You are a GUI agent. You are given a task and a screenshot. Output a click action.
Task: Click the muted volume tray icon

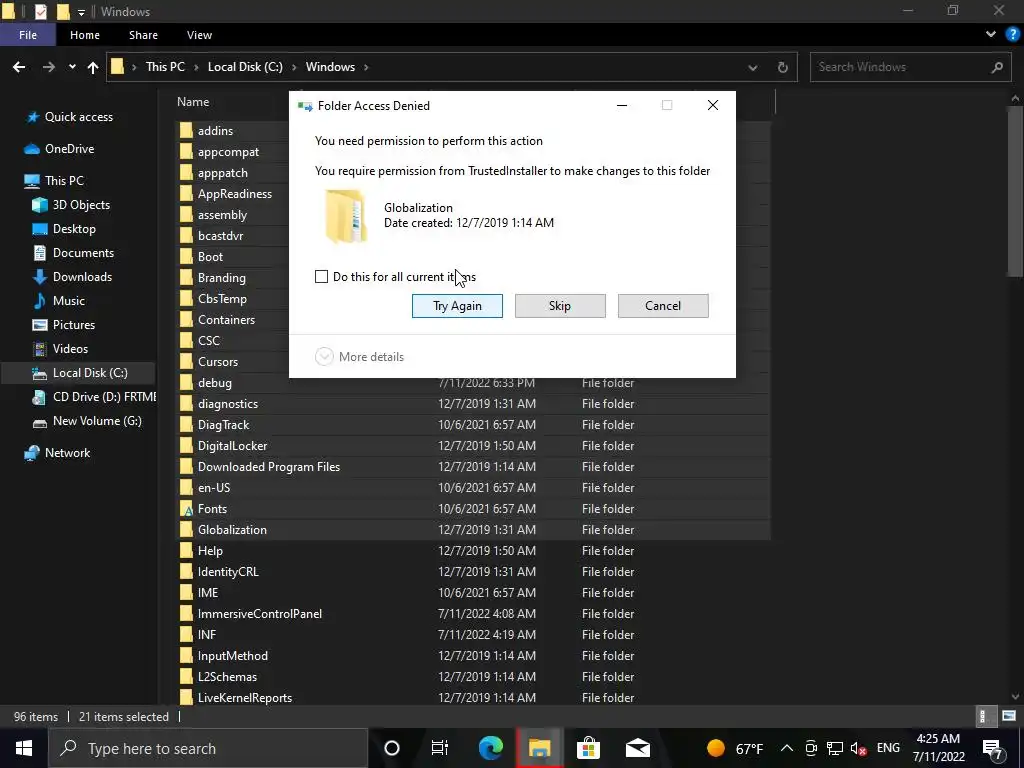pyautogui.click(x=859, y=748)
